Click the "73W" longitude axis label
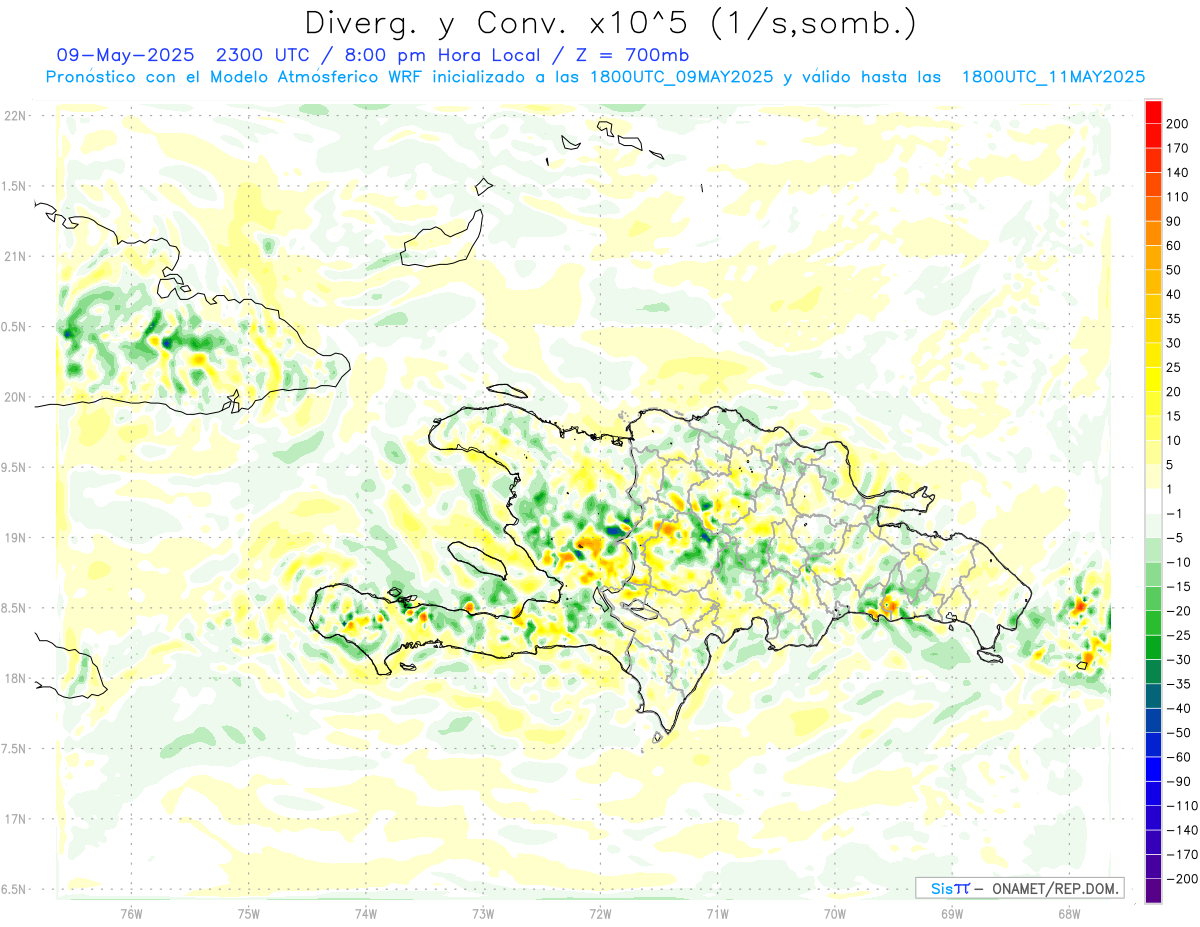 pyautogui.click(x=483, y=913)
